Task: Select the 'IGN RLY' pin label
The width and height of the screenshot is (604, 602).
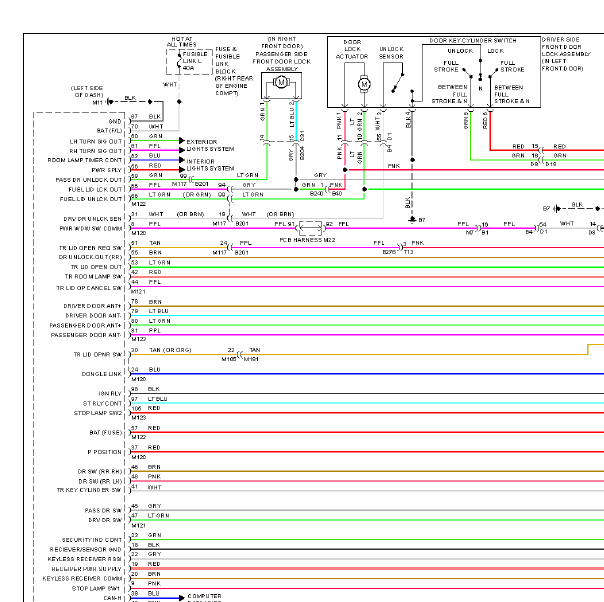Action: click(x=110, y=394)
